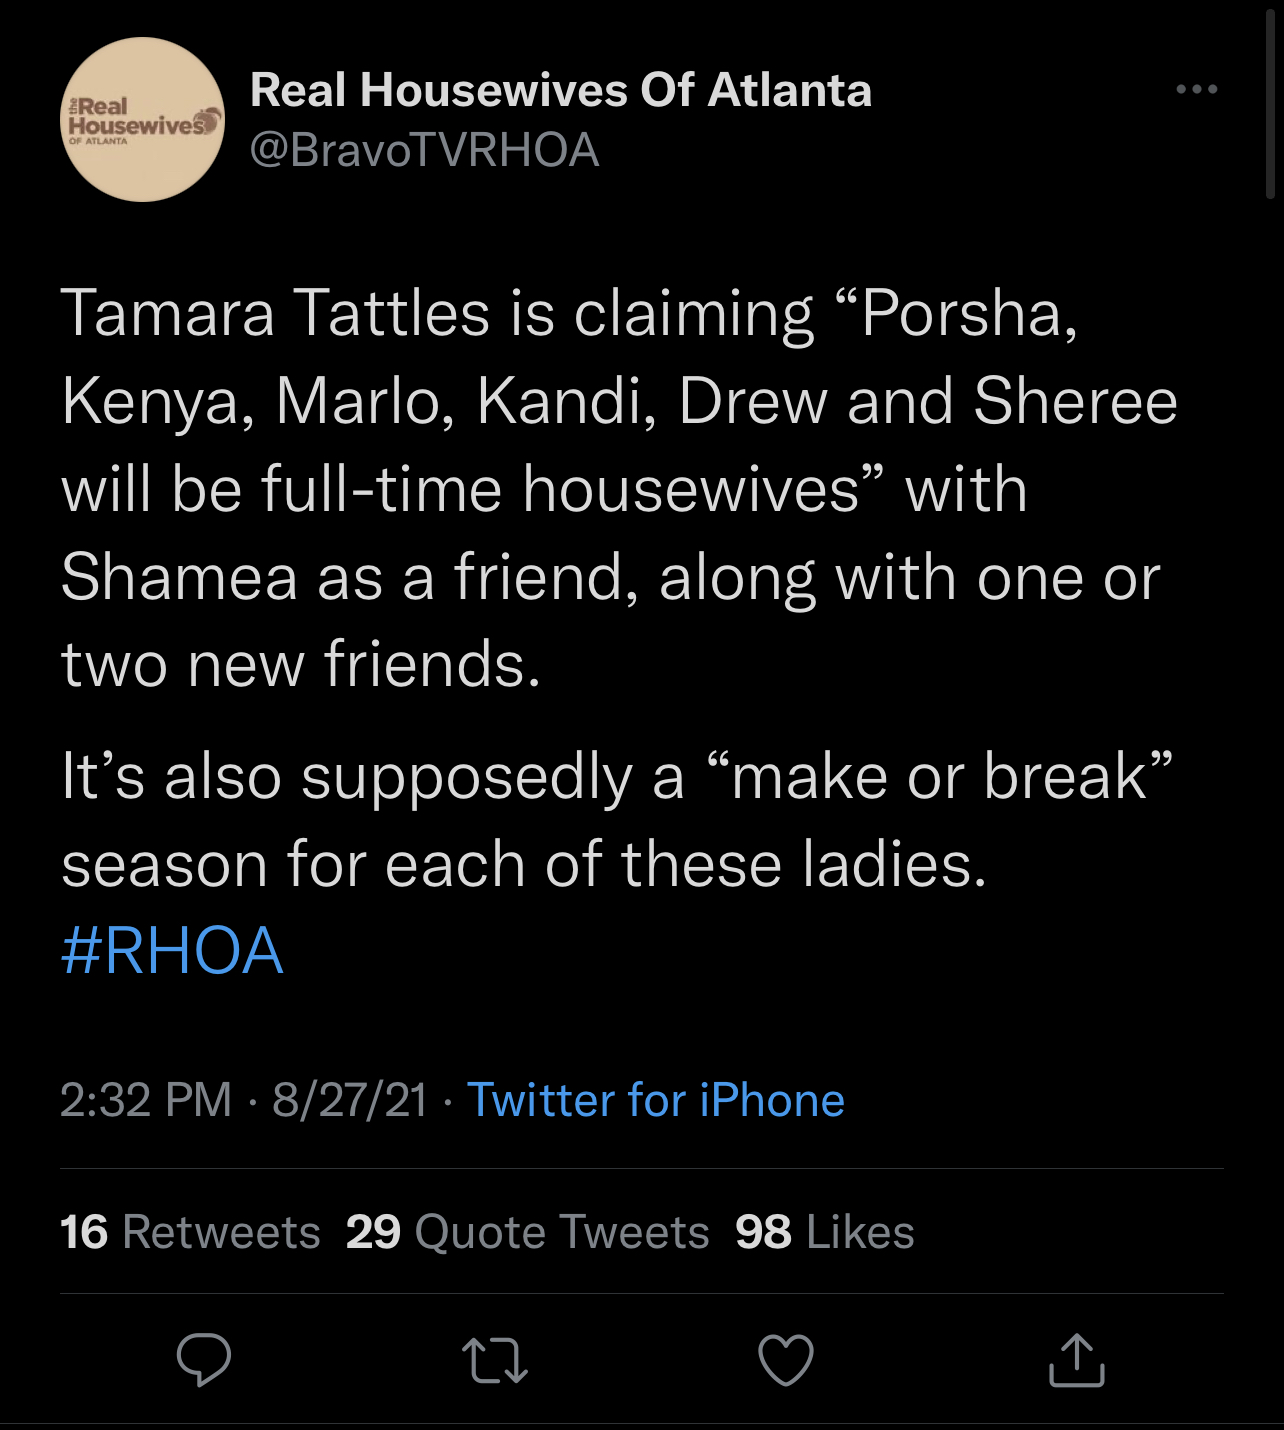The image size is (1284, 1430).
Task: Click the "Shamea as a friend" text line
Action: click(x=610, y=578)
